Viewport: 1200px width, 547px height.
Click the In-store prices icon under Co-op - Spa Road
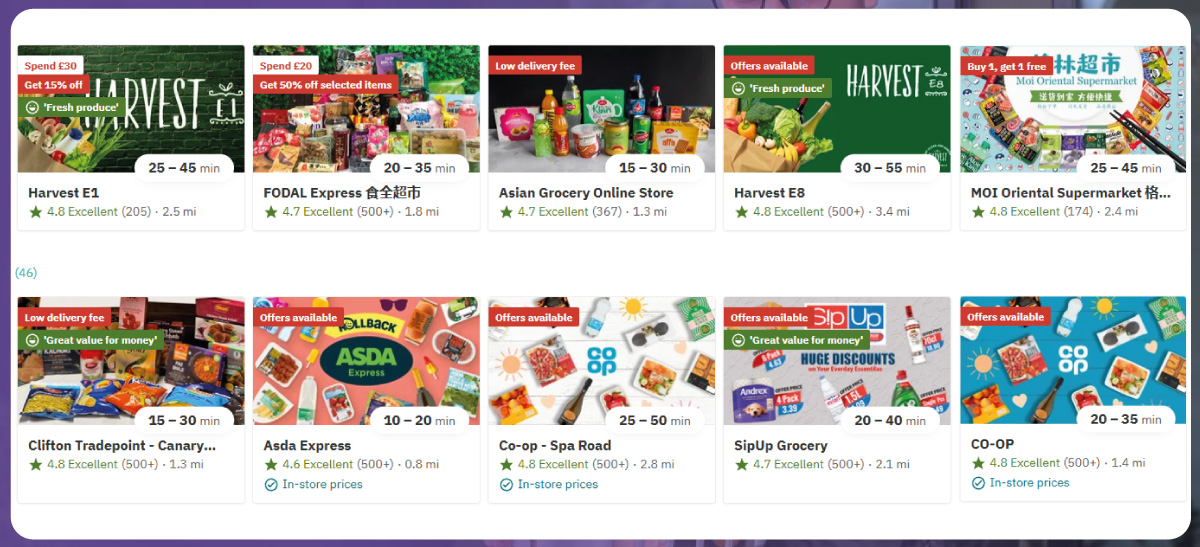pyautogui.click(x=506, y=485)
